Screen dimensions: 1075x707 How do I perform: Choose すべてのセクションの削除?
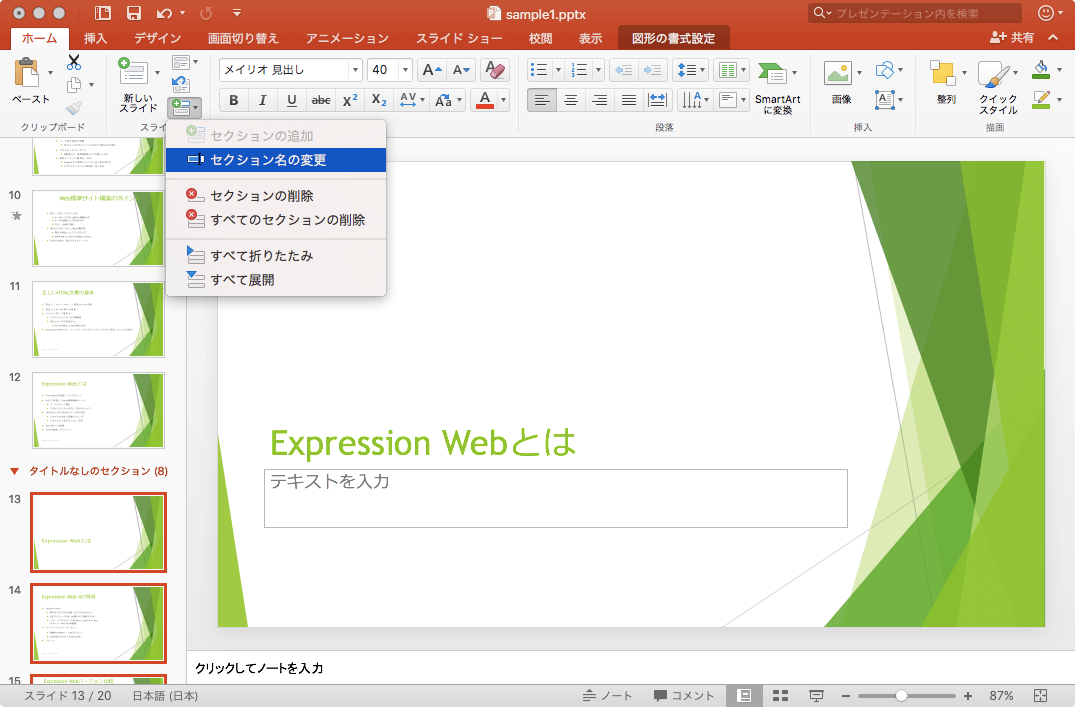point(276,219)
